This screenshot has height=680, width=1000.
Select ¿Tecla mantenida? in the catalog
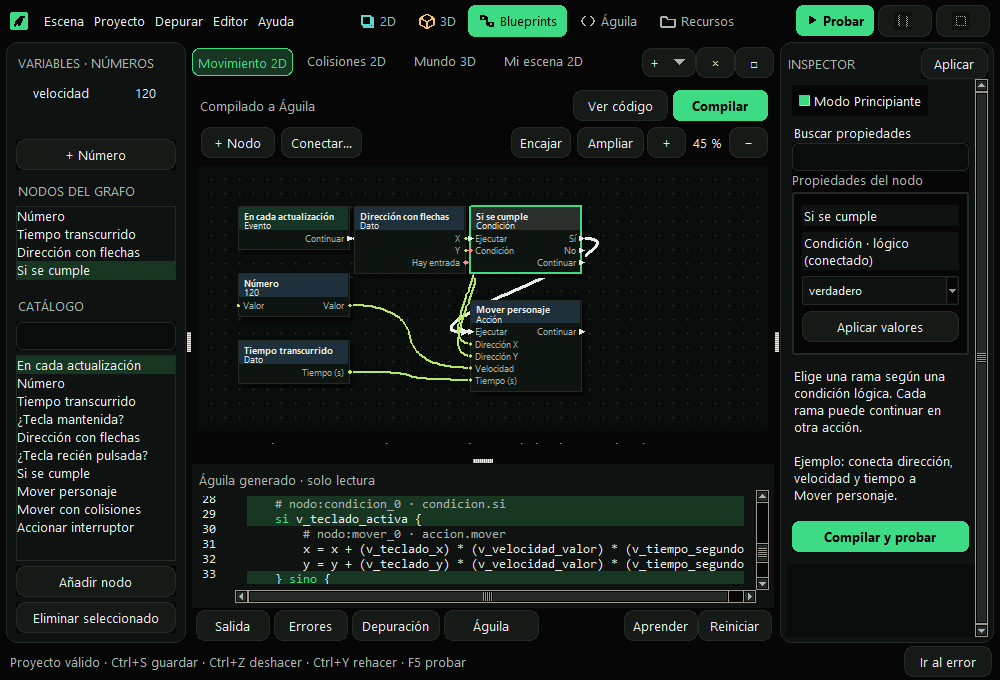[x=96, y=419]
